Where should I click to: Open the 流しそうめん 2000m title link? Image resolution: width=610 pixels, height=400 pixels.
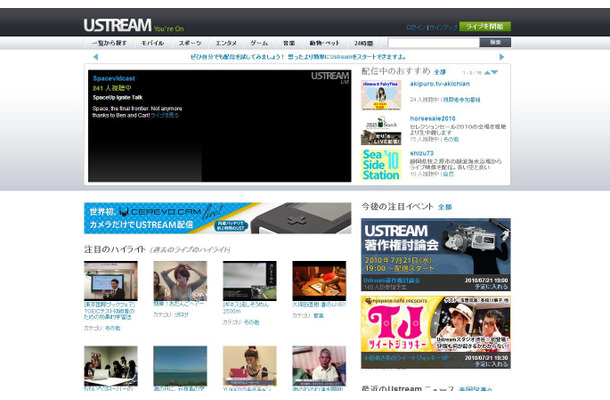(x=246, y=308)
